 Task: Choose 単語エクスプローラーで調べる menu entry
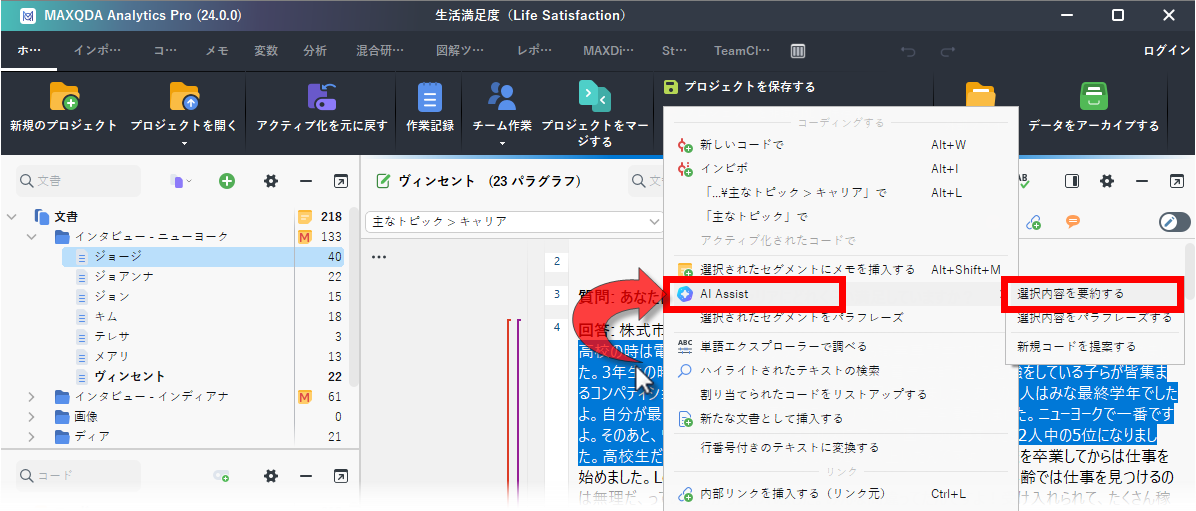click(x=841, y=346)
